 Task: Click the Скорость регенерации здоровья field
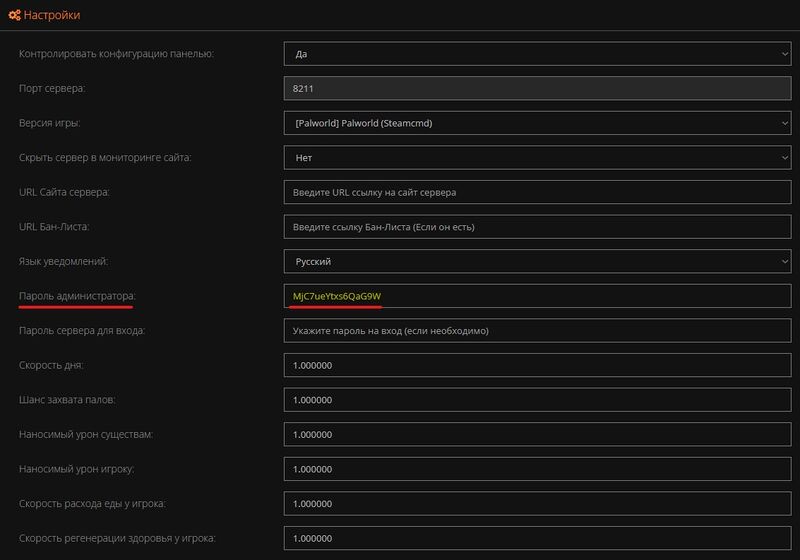[537, 539]
